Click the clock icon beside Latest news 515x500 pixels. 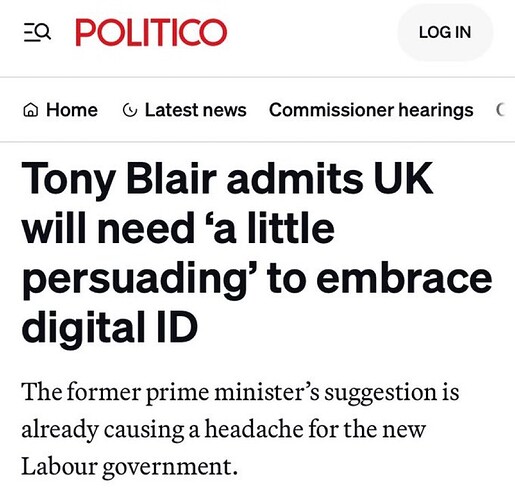(130, 110)
